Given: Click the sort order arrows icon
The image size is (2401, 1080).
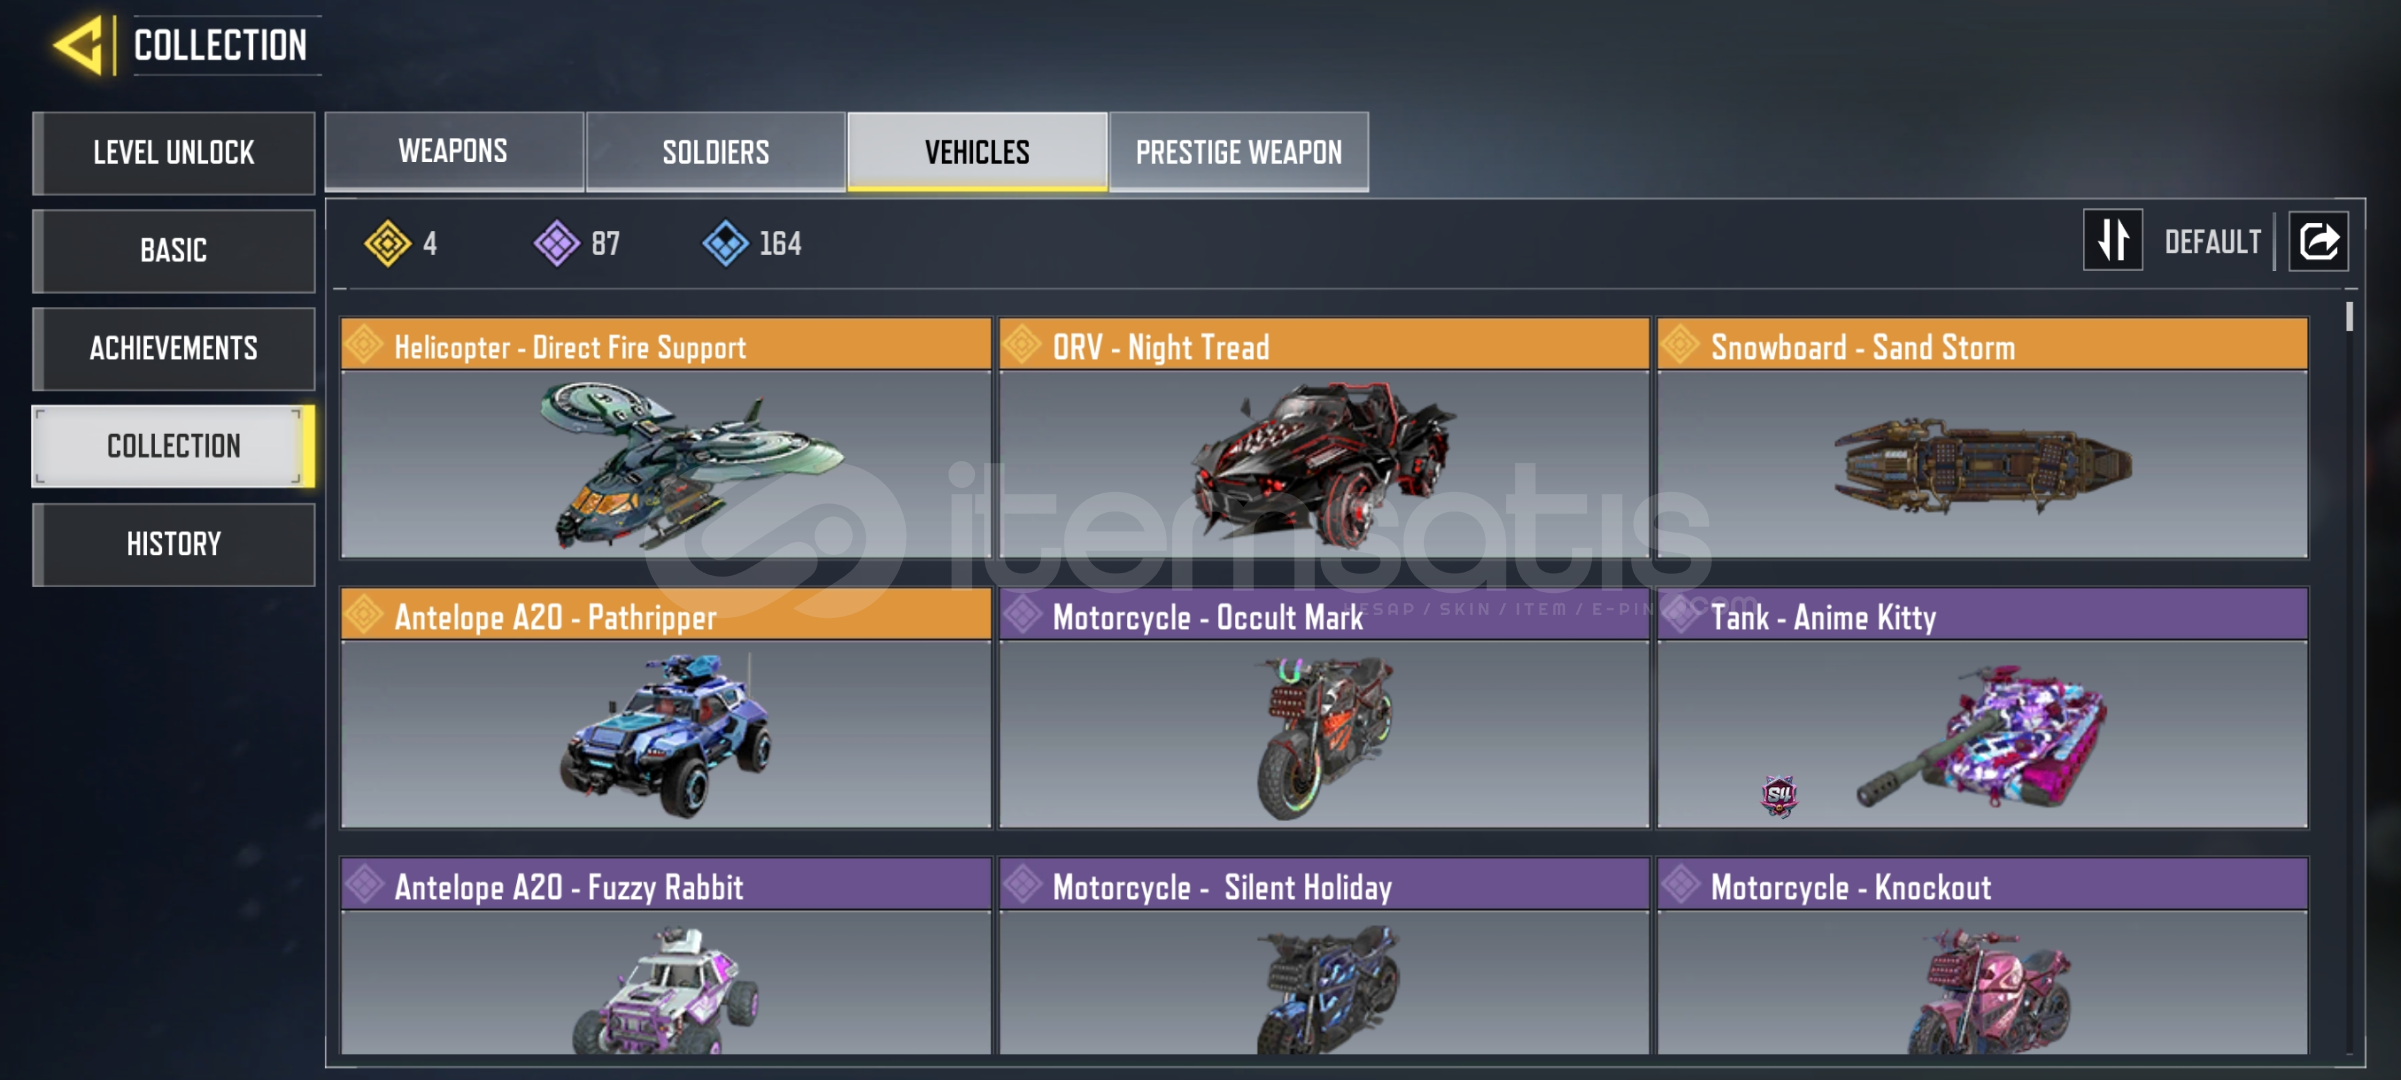Looking at the screenshot, I should click(x=2113, y=240).
